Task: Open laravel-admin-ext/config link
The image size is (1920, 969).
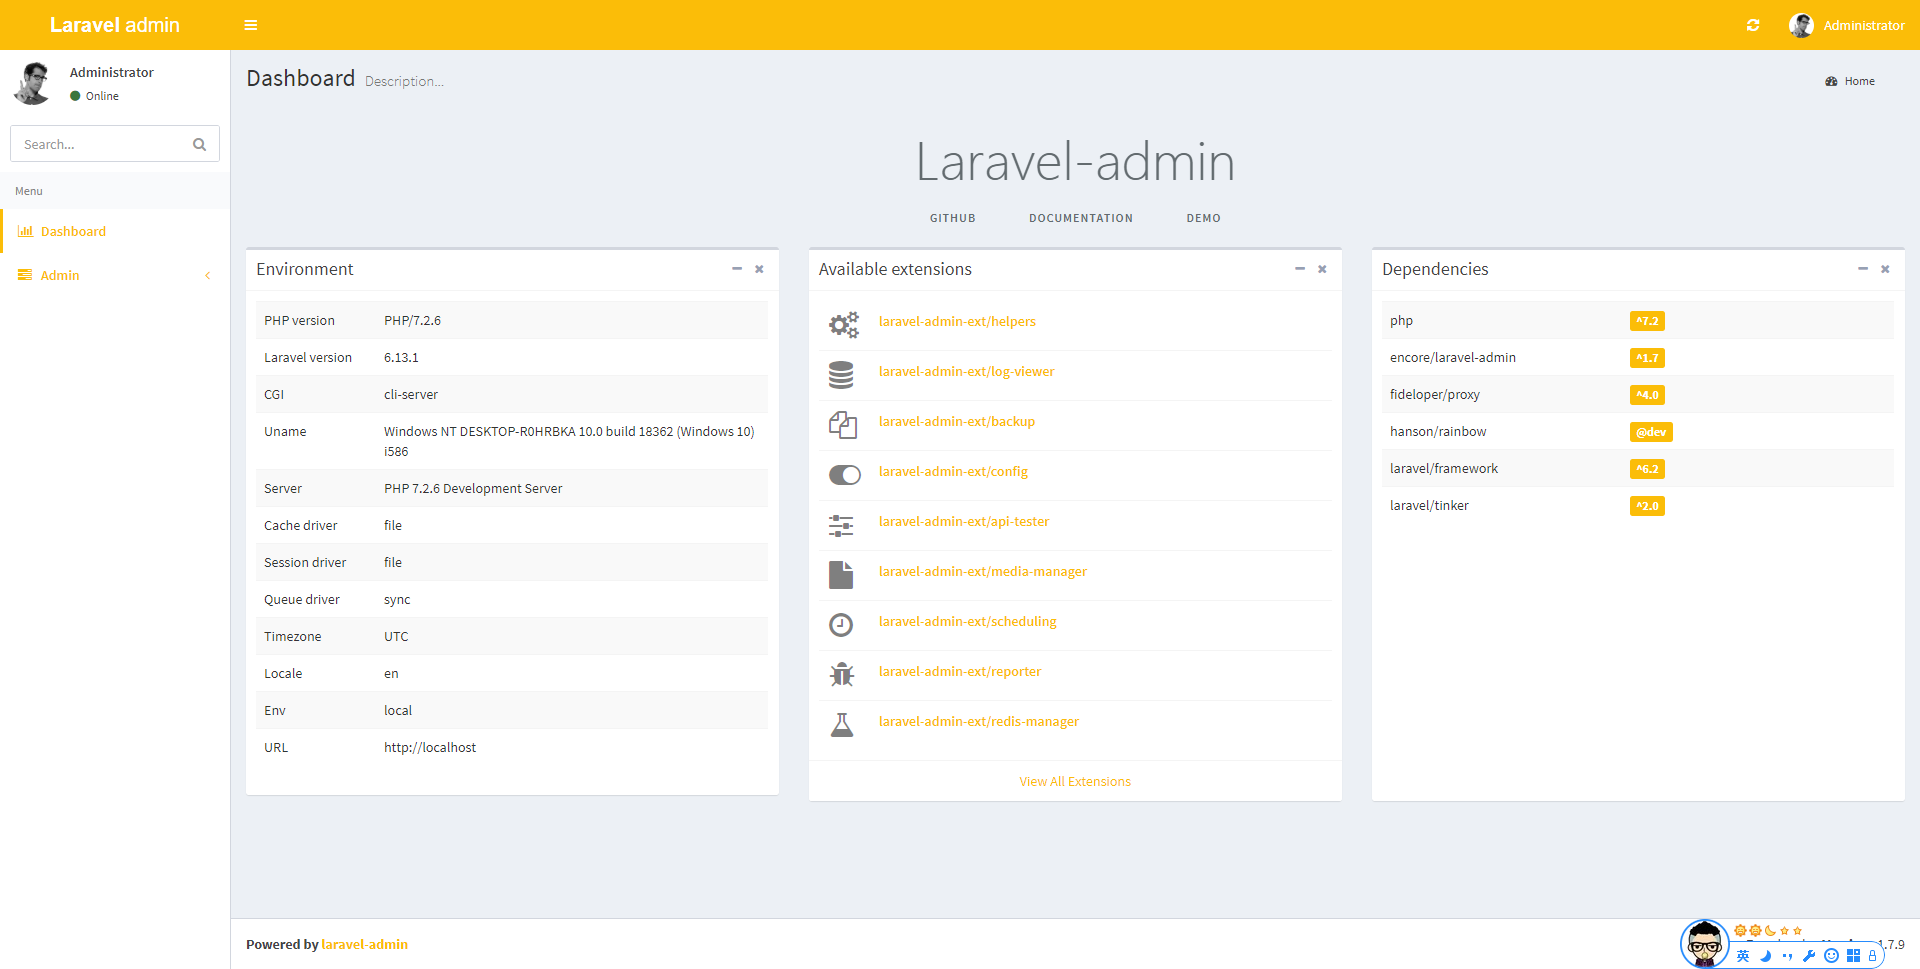Action: coord(953,471)
